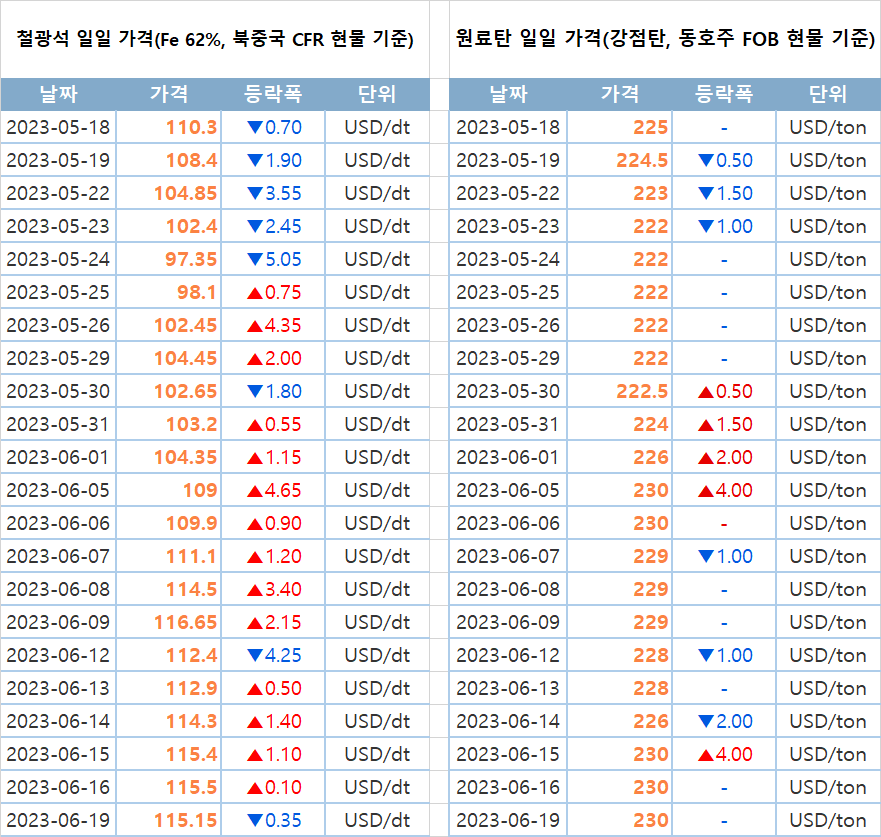The height and width of the screenshot is (837, 881).
Task: Click iron ore date 2023-06-09
Action: pos(58,622)
